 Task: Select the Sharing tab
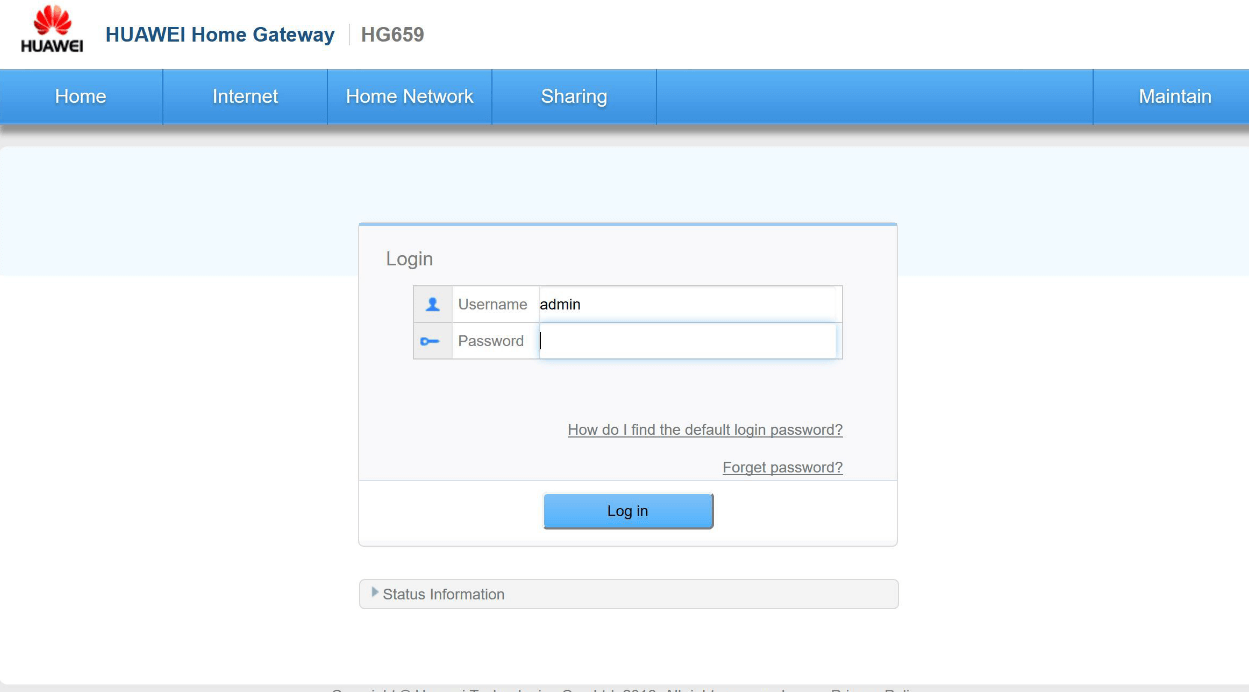point(574,97)
